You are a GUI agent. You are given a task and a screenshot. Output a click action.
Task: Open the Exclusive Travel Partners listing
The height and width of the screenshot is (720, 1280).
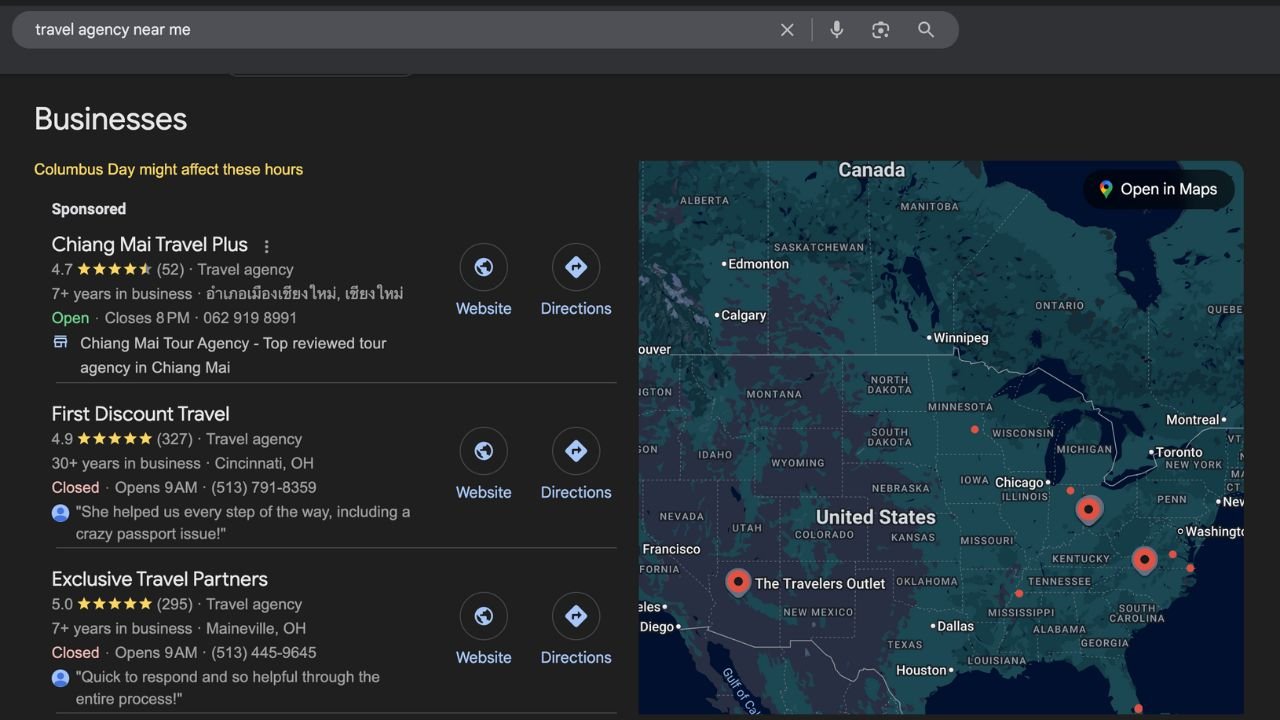tap(159, 579)
